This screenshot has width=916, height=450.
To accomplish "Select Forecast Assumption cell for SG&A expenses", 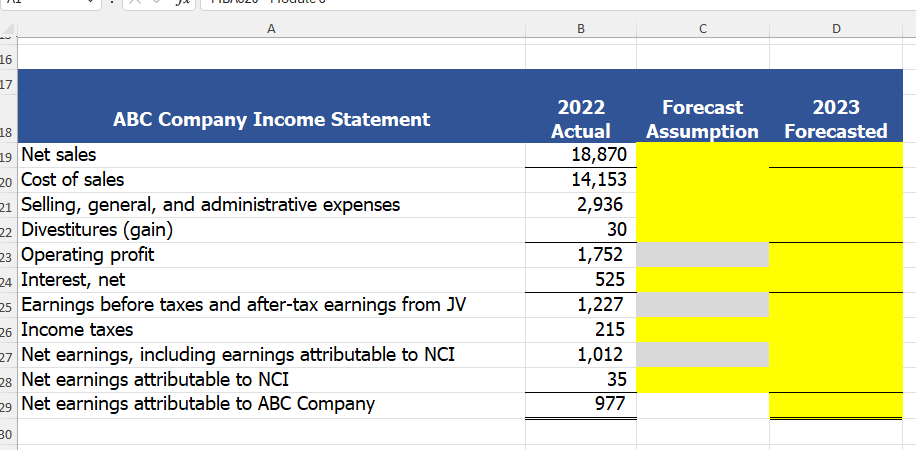I will 703,205.
